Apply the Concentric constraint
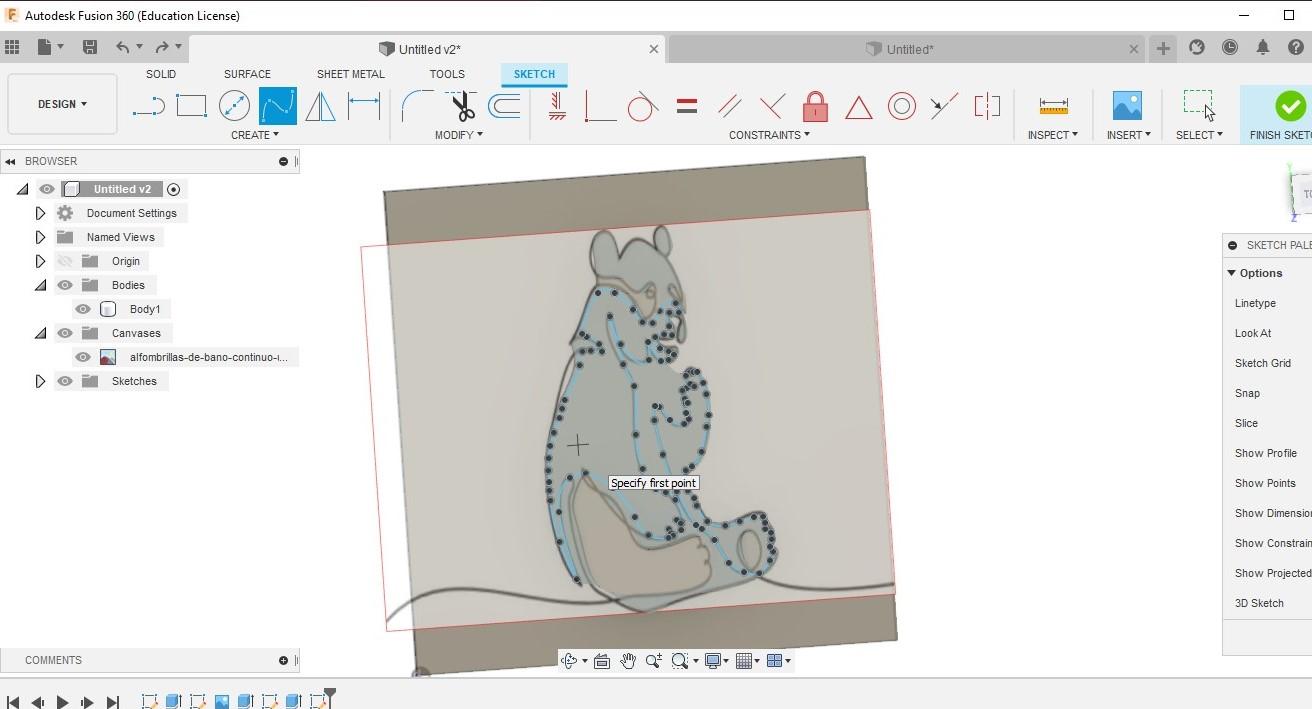The image size is (1312, 709). point(901,106)
